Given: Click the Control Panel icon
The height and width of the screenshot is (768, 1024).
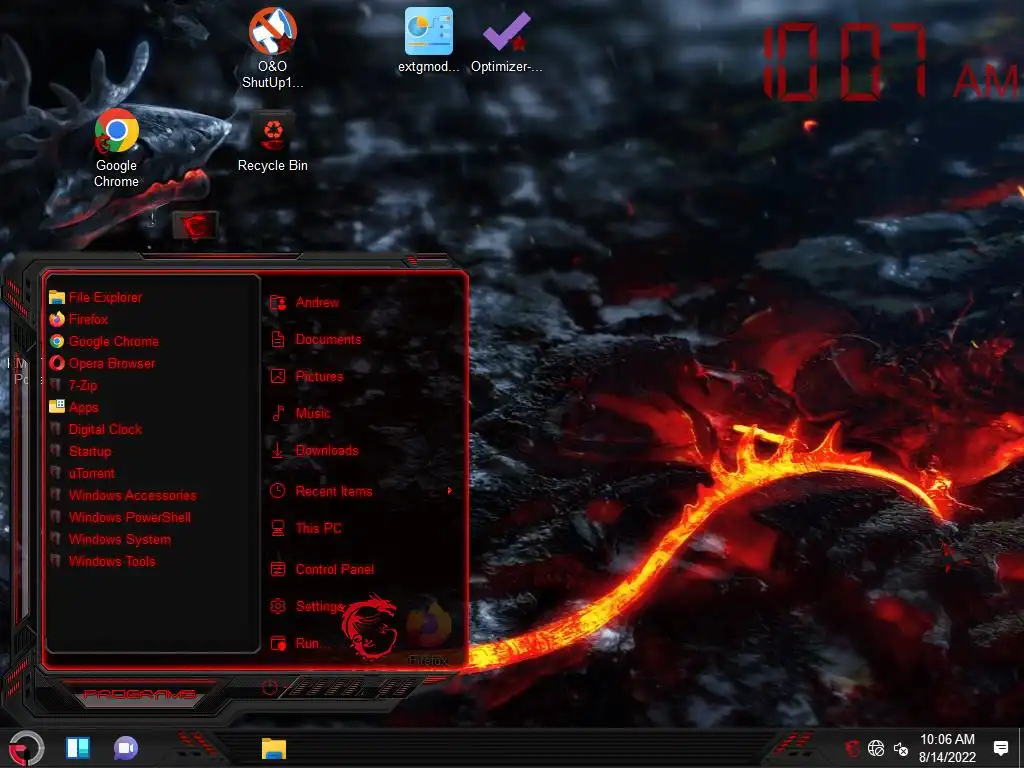Looking at the screenshot, I should (x=278, y=569).
